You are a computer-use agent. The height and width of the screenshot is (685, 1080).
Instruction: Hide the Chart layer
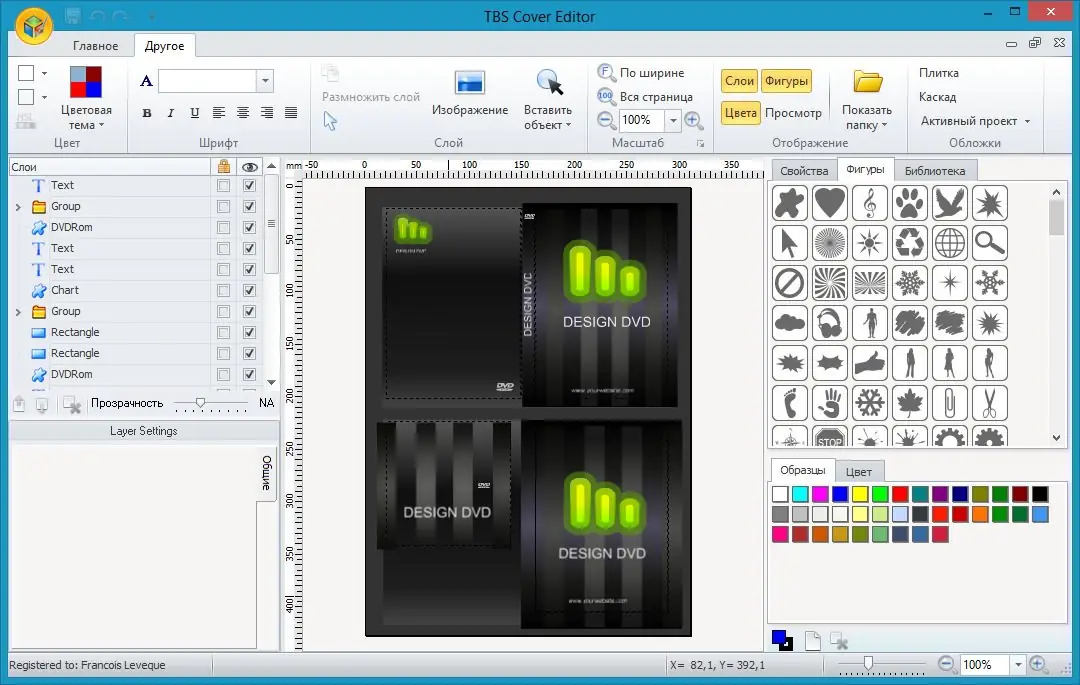pyautogui.click(x=249, y=290)
